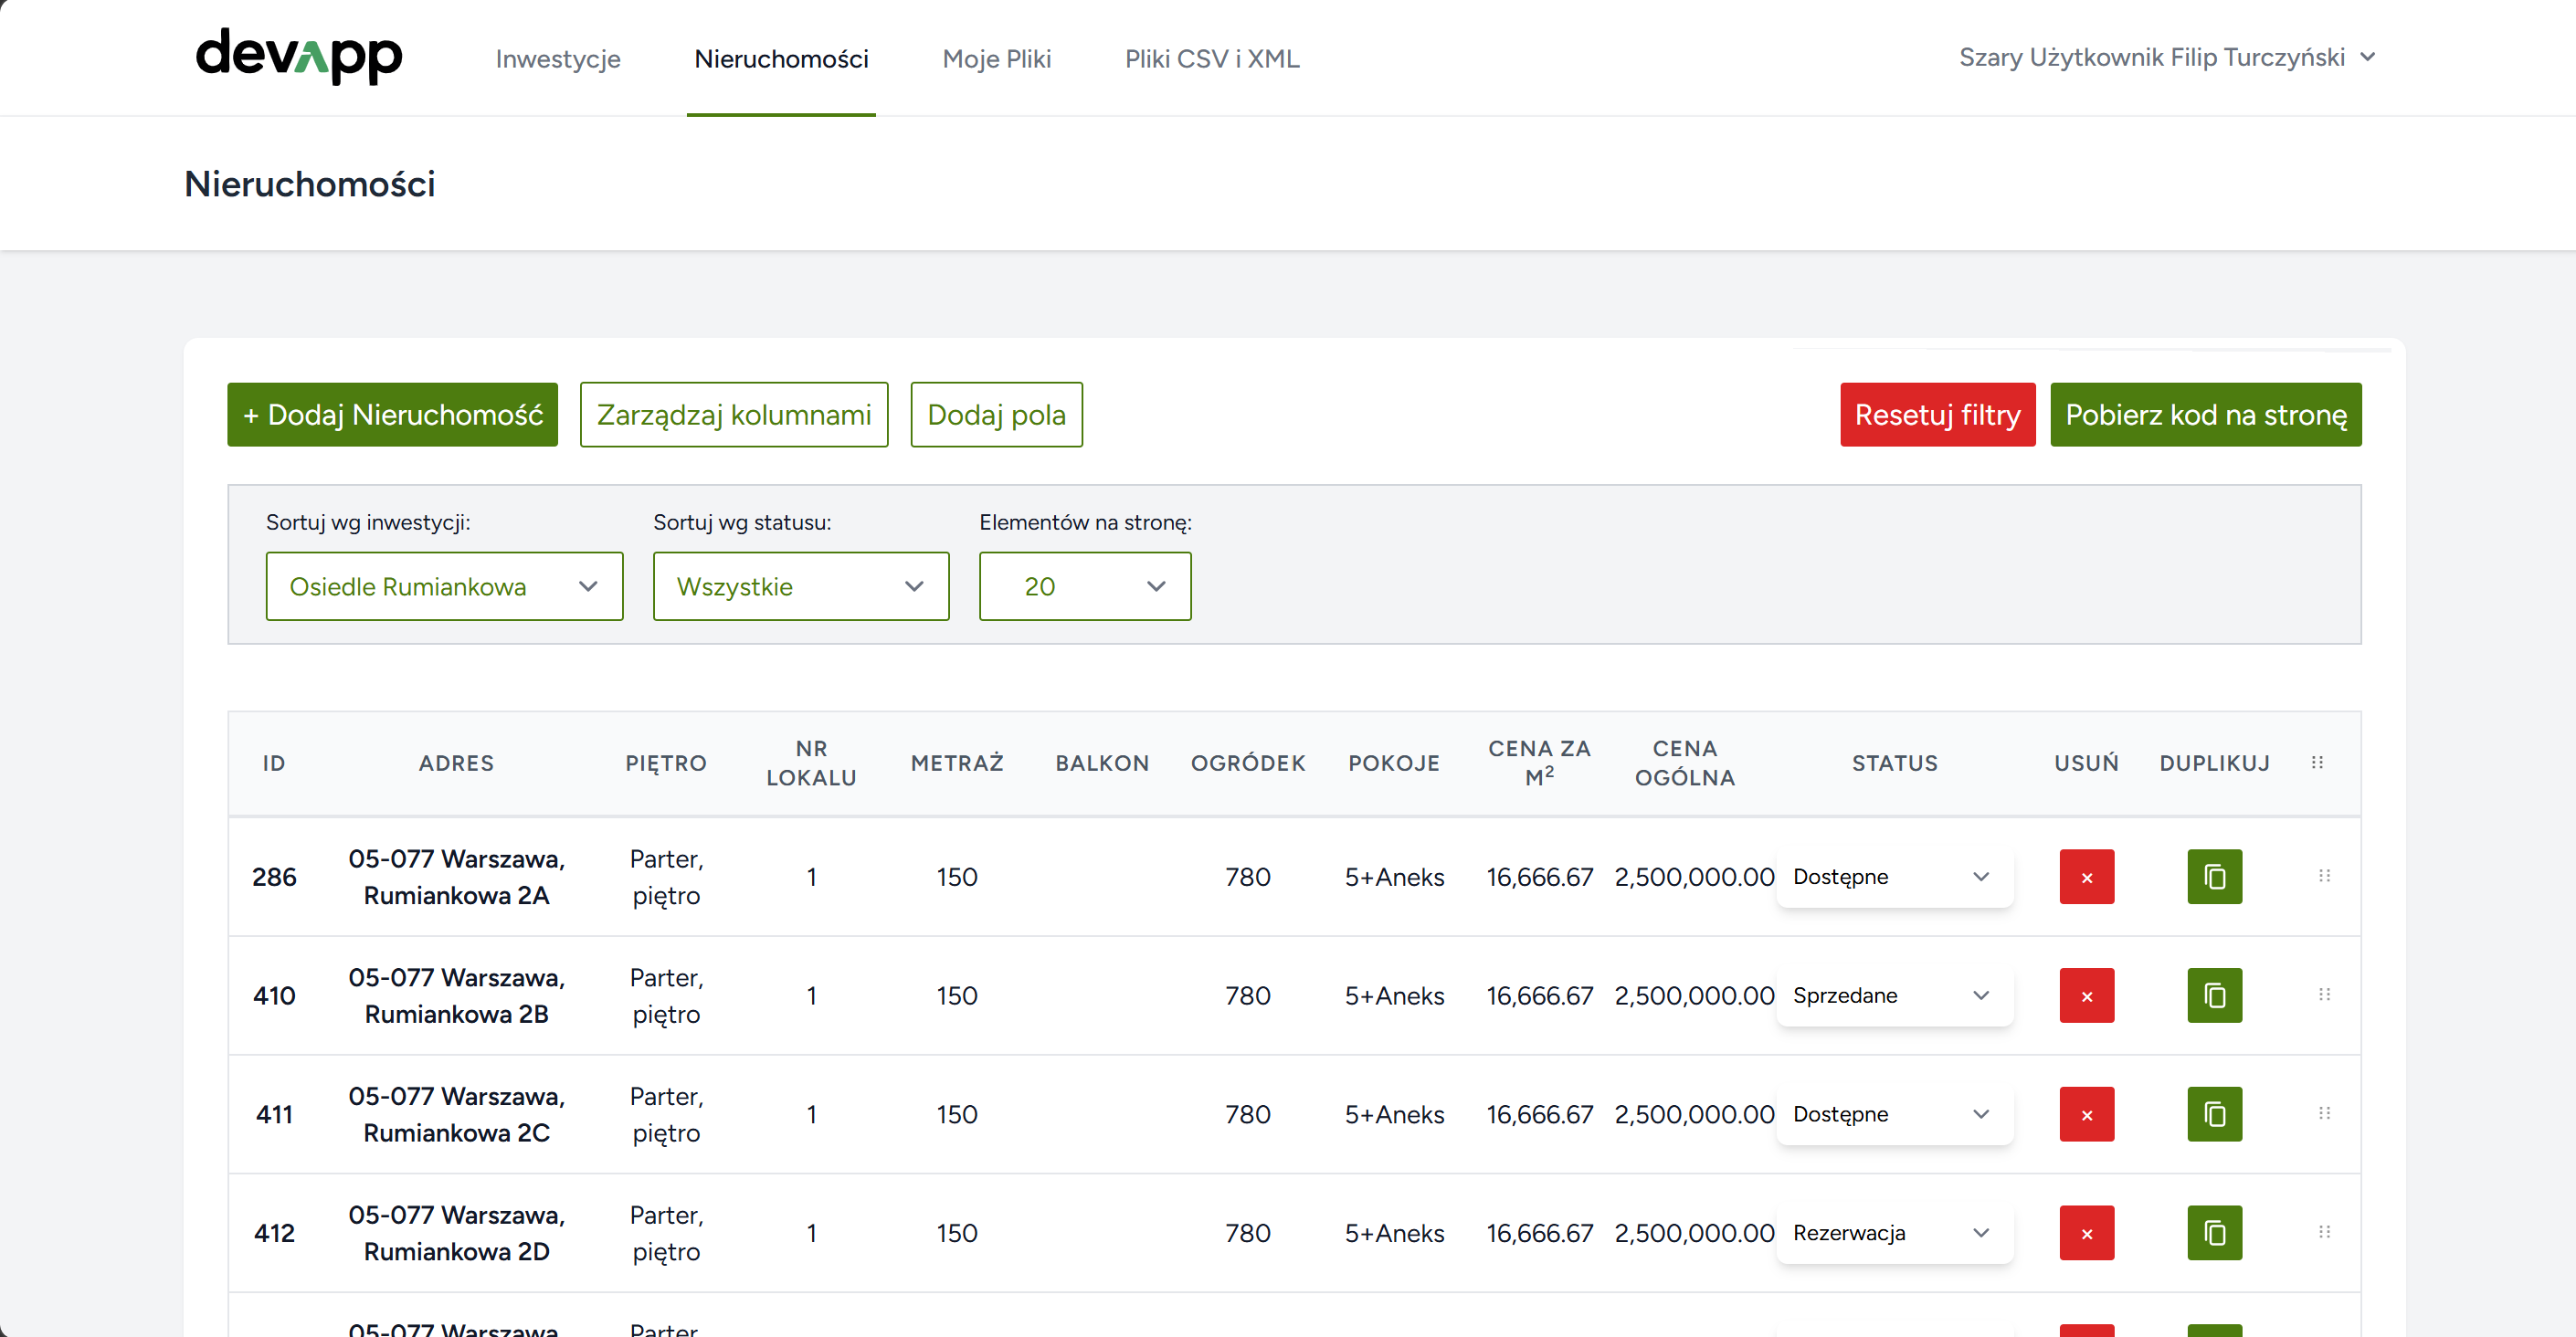Click price per m² 16,666.67 in row 410
Screen dimensions: 2576x1337
click(1539, 996)
